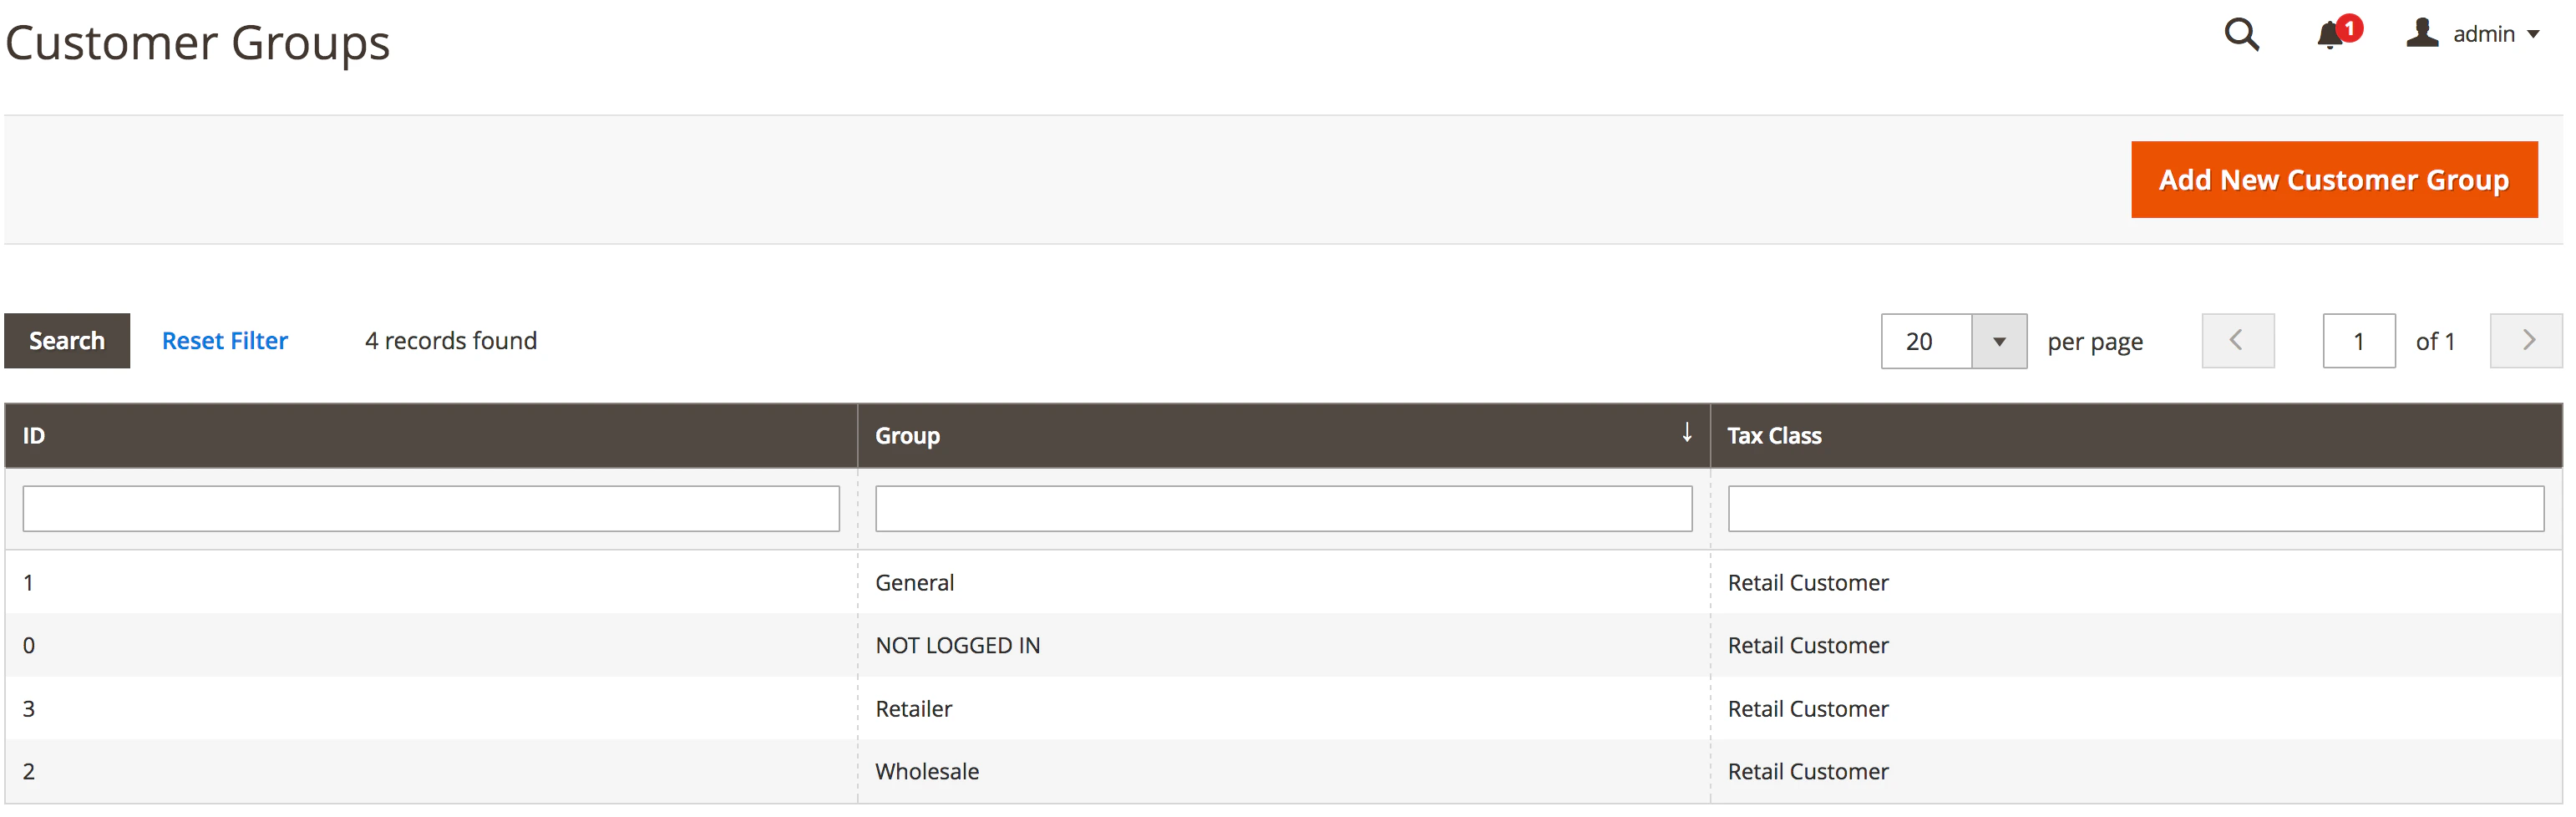Select the Wholesale group row
This screenshot has height=817, width=2576.
(x=927, y=770)
